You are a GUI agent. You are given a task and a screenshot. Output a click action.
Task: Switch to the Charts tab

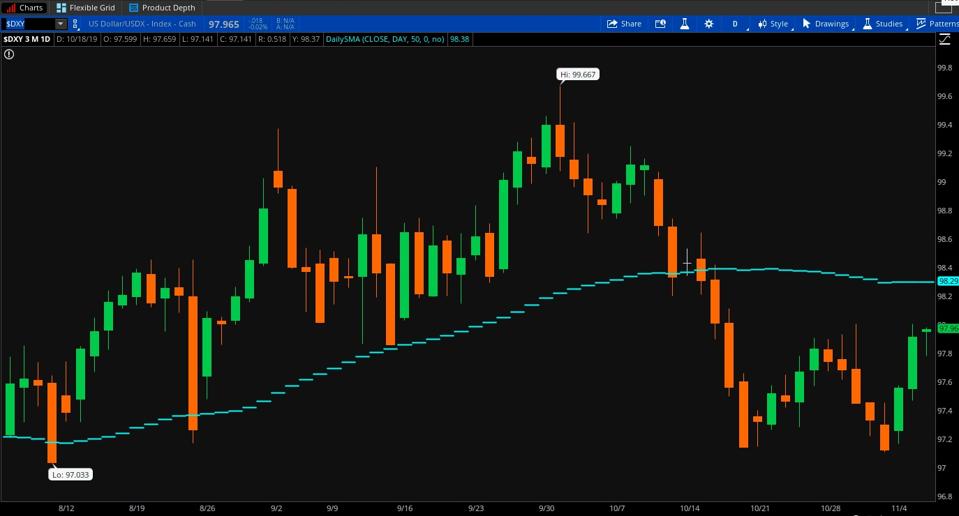point(24,7)
